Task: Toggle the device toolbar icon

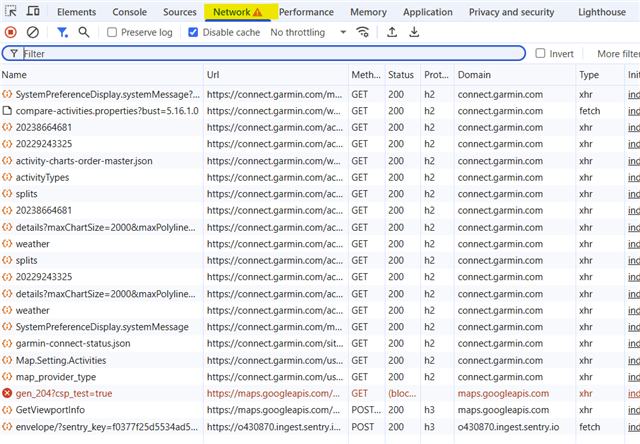Action: point(33,12)
